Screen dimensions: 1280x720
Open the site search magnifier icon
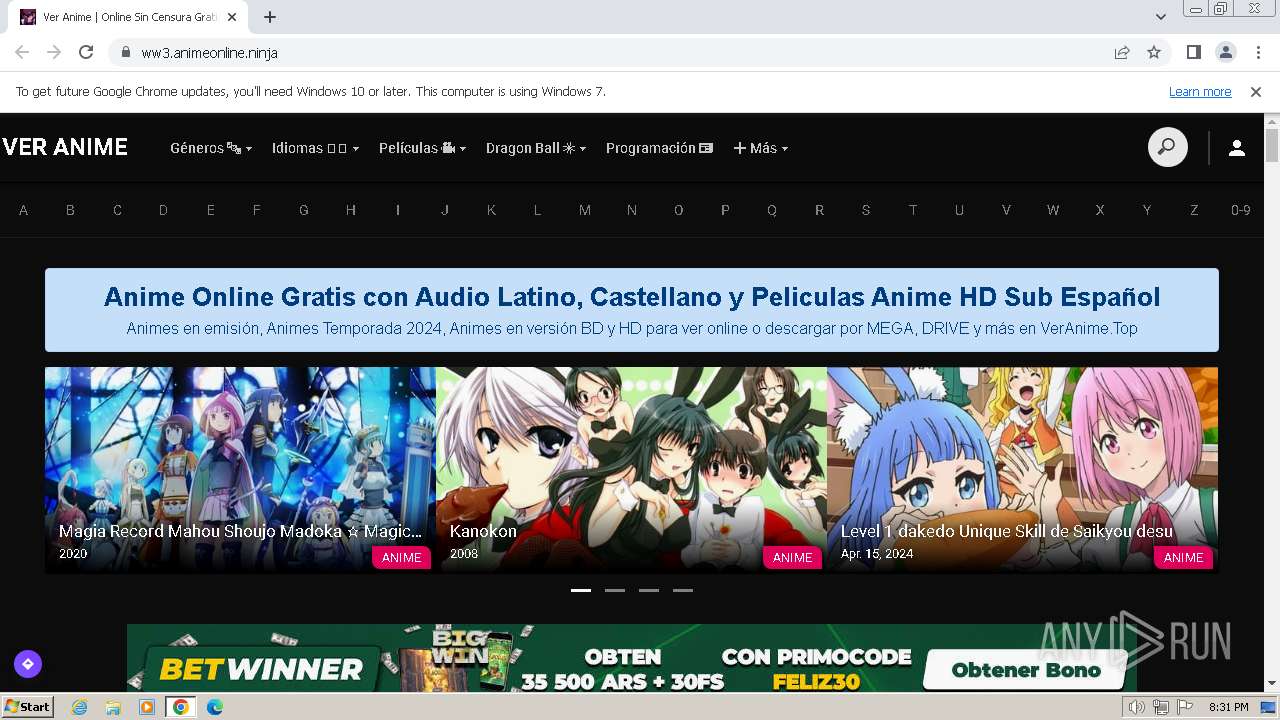[1167, 147]
